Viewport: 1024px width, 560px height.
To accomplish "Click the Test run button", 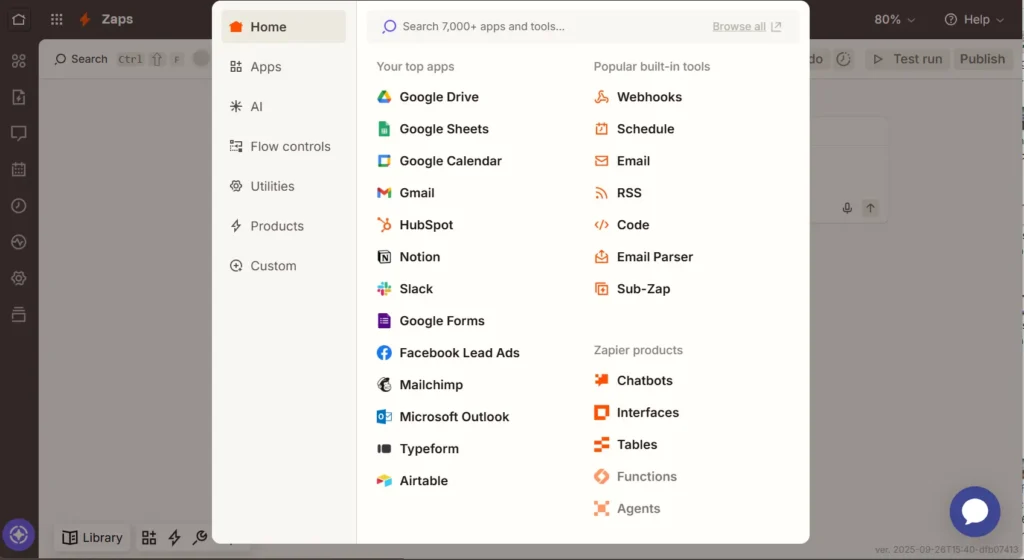I will tap(908, 59).
